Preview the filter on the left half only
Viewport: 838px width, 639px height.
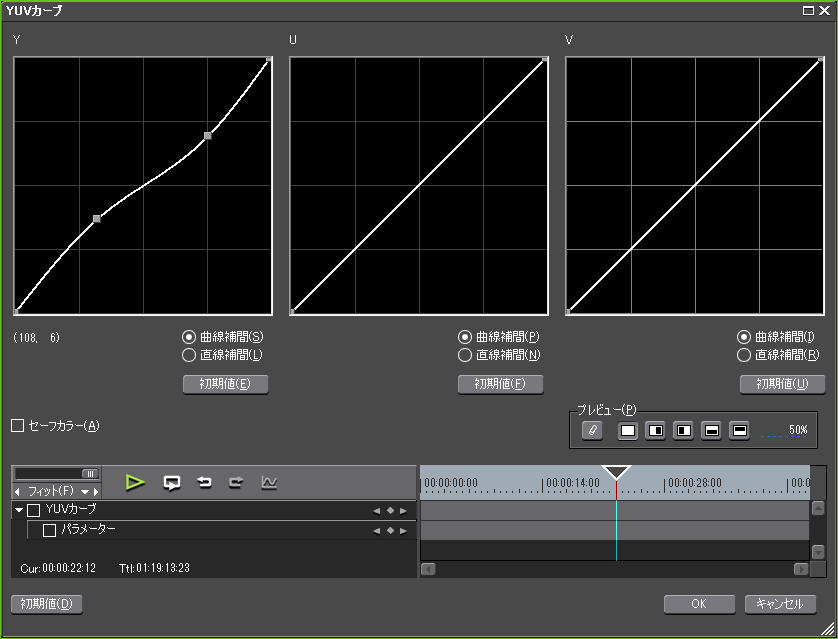point(656,430)
